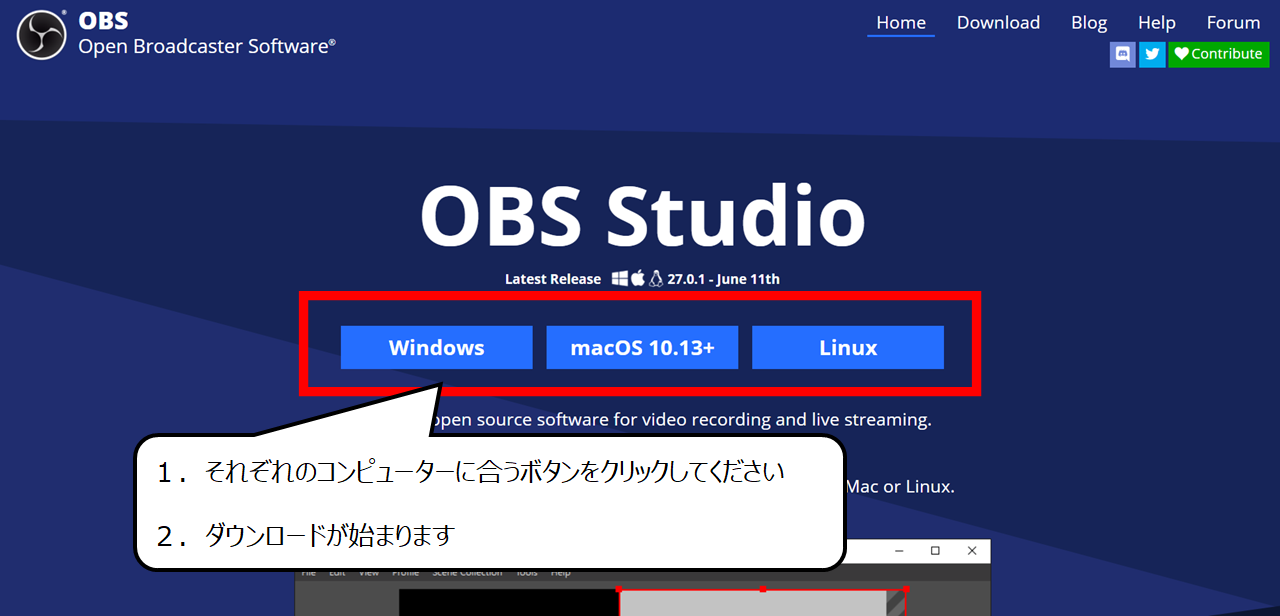Viewport: 1280px width, 616px height.
Task: Click the large OBS Studio heading
Action: click(642, 216)
